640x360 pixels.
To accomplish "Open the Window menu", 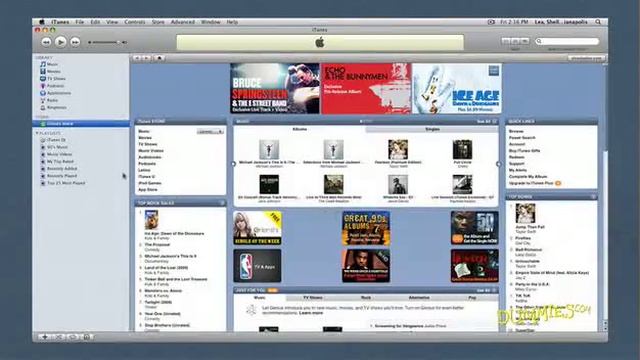I will pyautogui.click(x=211, y=22).
